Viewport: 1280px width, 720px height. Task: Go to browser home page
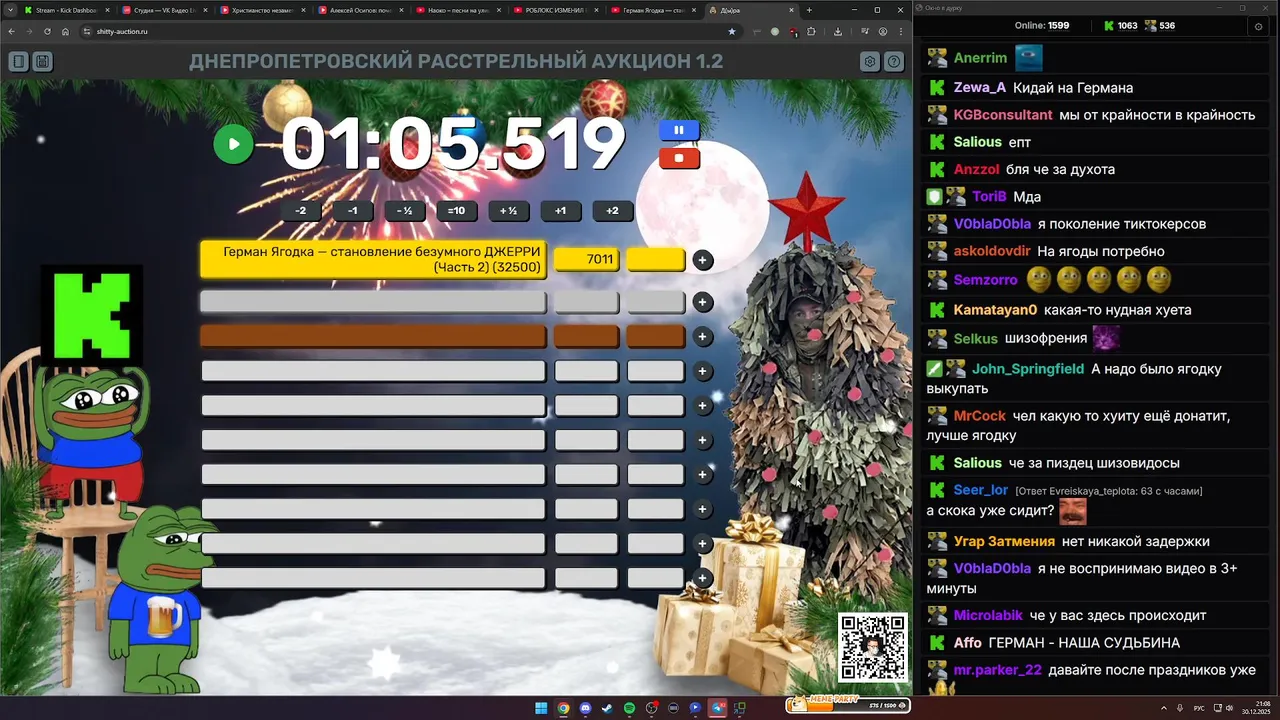coord(65,31)
